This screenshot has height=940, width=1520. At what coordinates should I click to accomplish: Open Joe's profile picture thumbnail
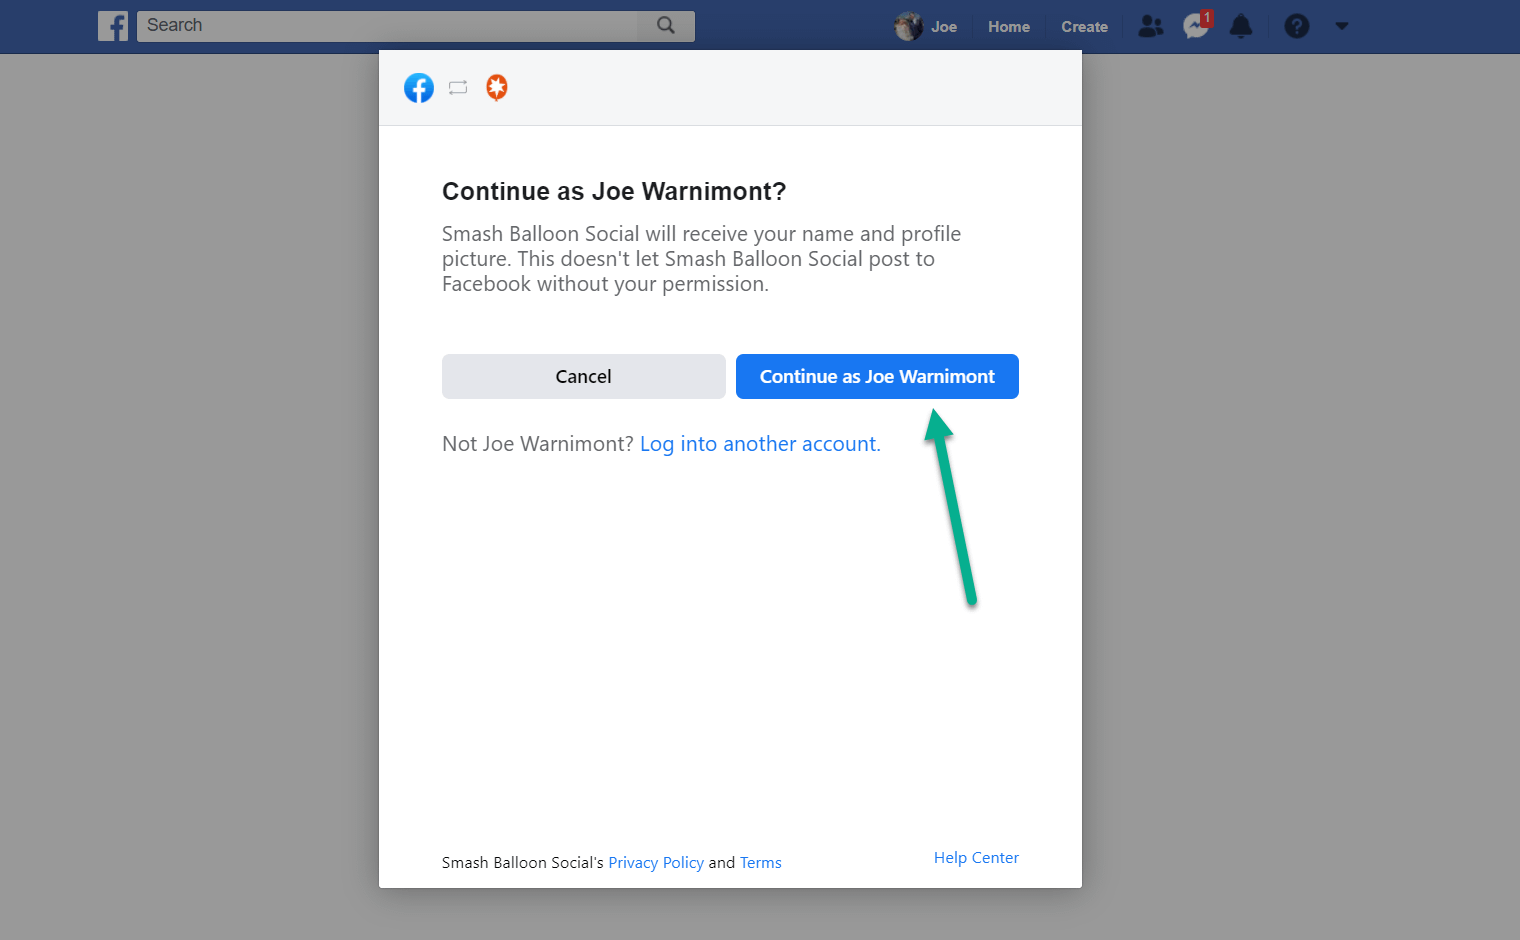(x=908, y=26)
